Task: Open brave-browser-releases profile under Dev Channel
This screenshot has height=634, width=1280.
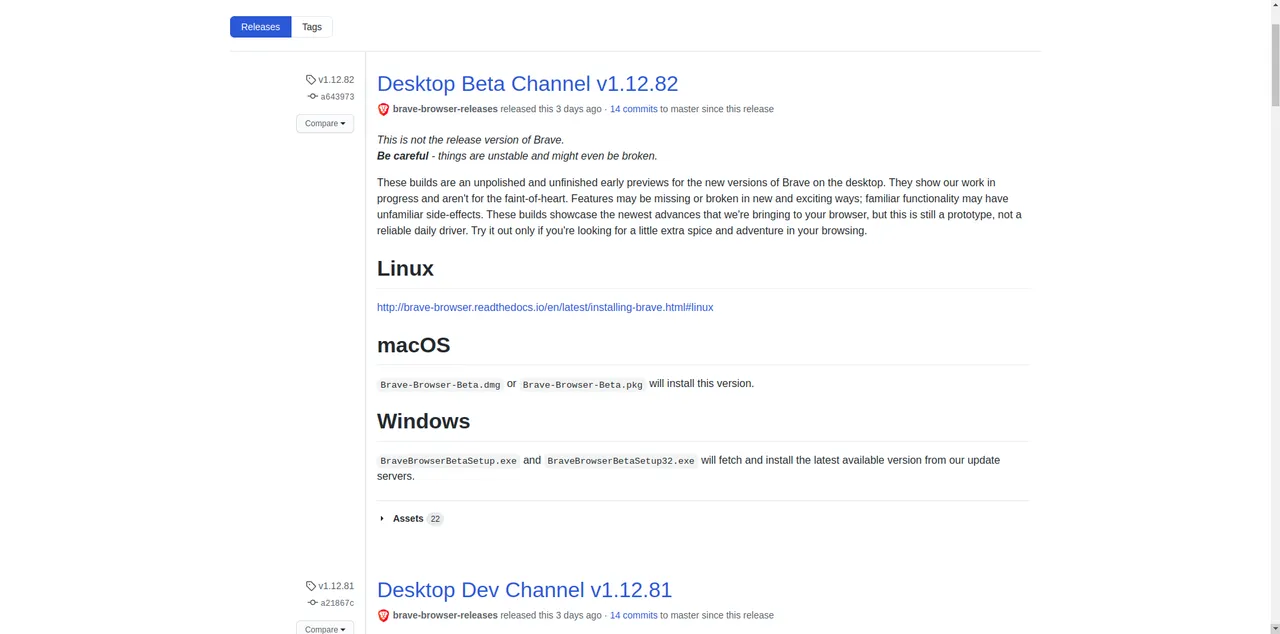Action: tap(445, 615)
